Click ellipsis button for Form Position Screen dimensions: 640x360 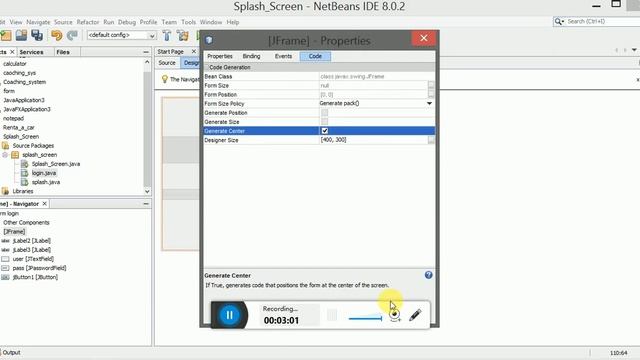click(431, 94)
